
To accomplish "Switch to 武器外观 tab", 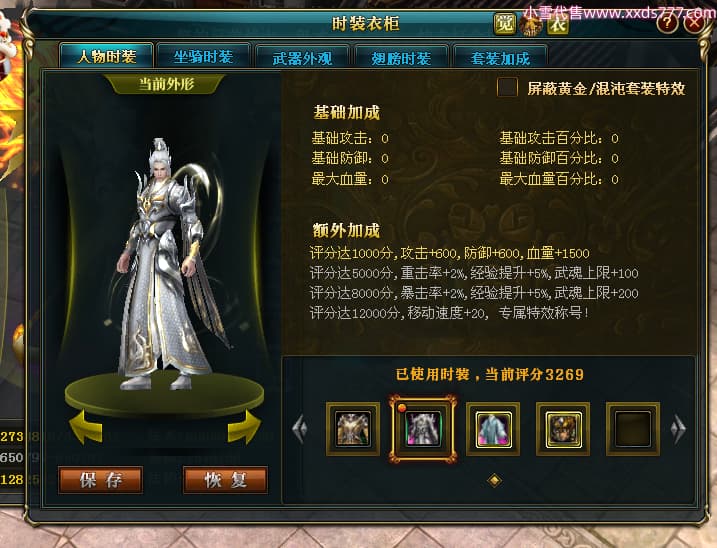I will 302,58.
